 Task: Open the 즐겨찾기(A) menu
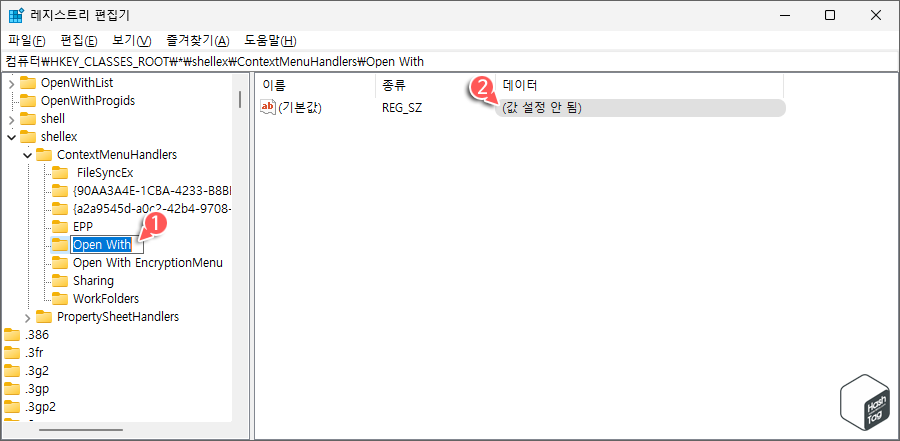point(198,41)
